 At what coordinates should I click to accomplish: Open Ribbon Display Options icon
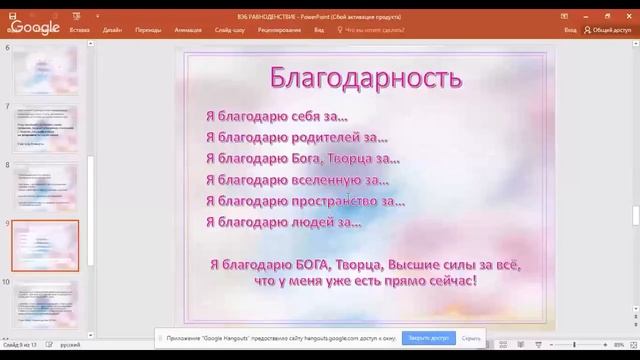click(564, 16)
